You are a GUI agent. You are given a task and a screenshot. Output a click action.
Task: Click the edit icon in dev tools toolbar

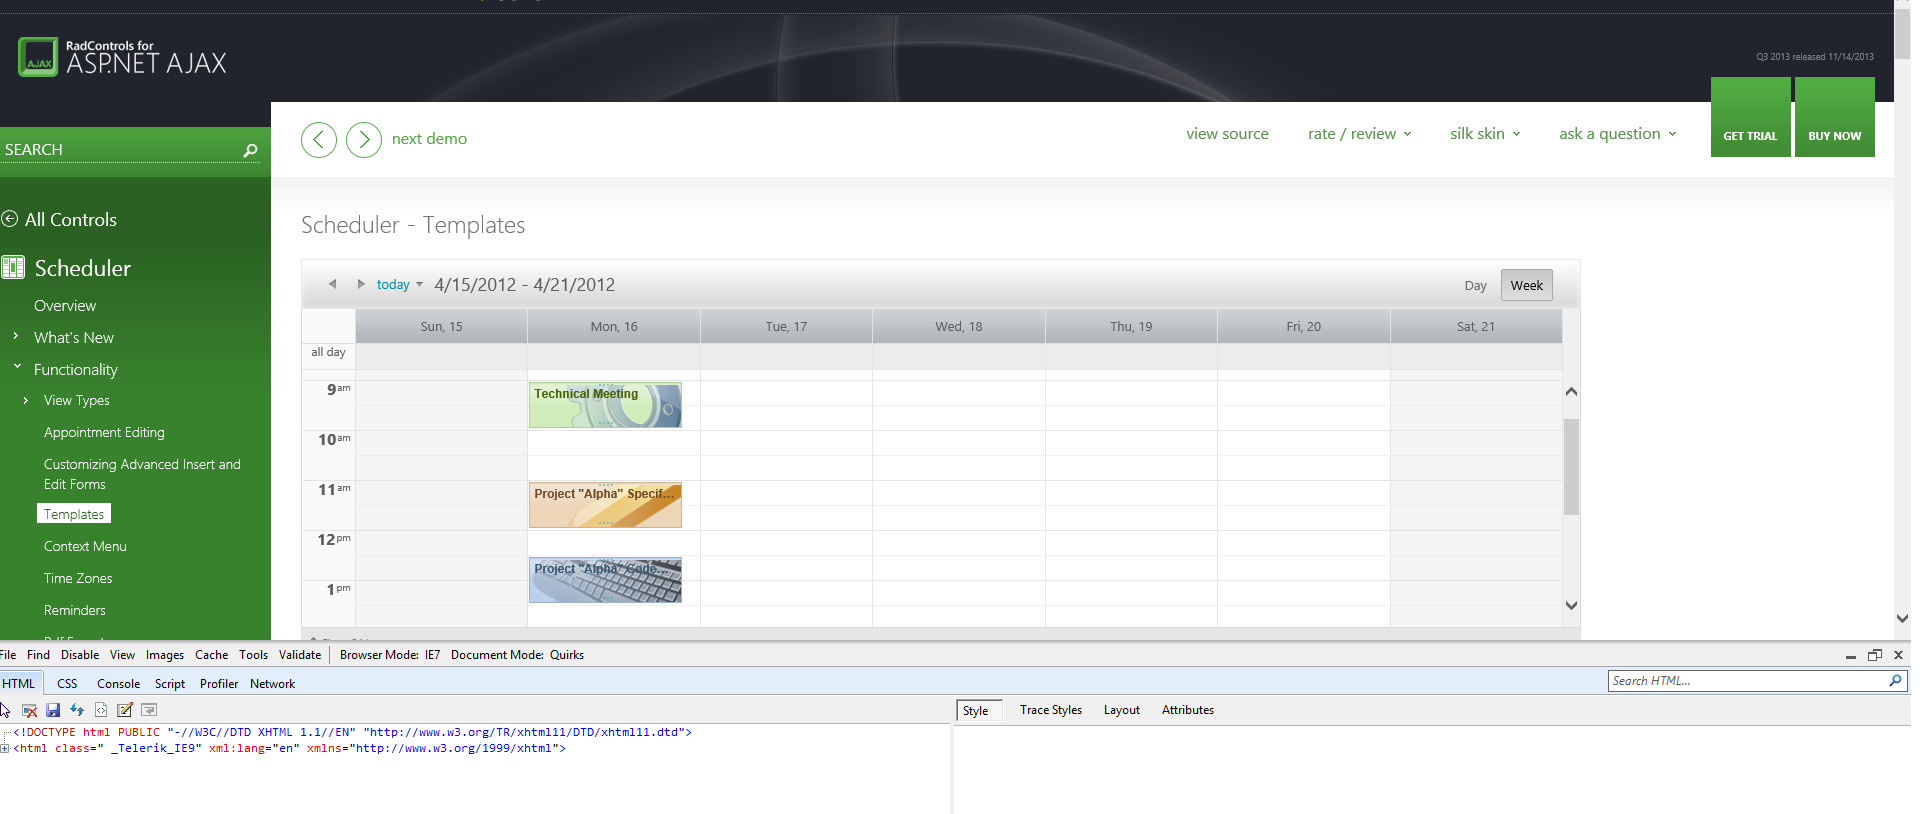tap(125, 710)
